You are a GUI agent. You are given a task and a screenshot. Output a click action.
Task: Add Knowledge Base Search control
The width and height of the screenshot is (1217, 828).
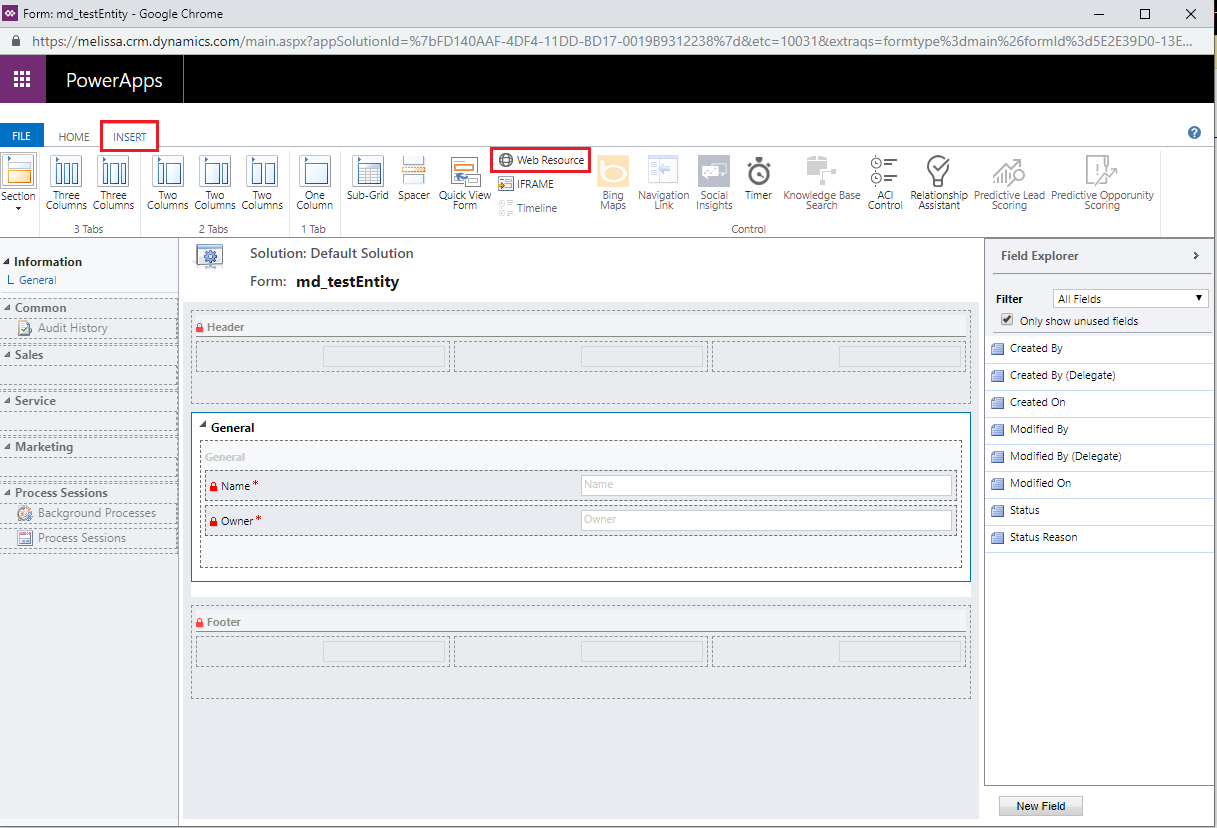pos(822,183)
